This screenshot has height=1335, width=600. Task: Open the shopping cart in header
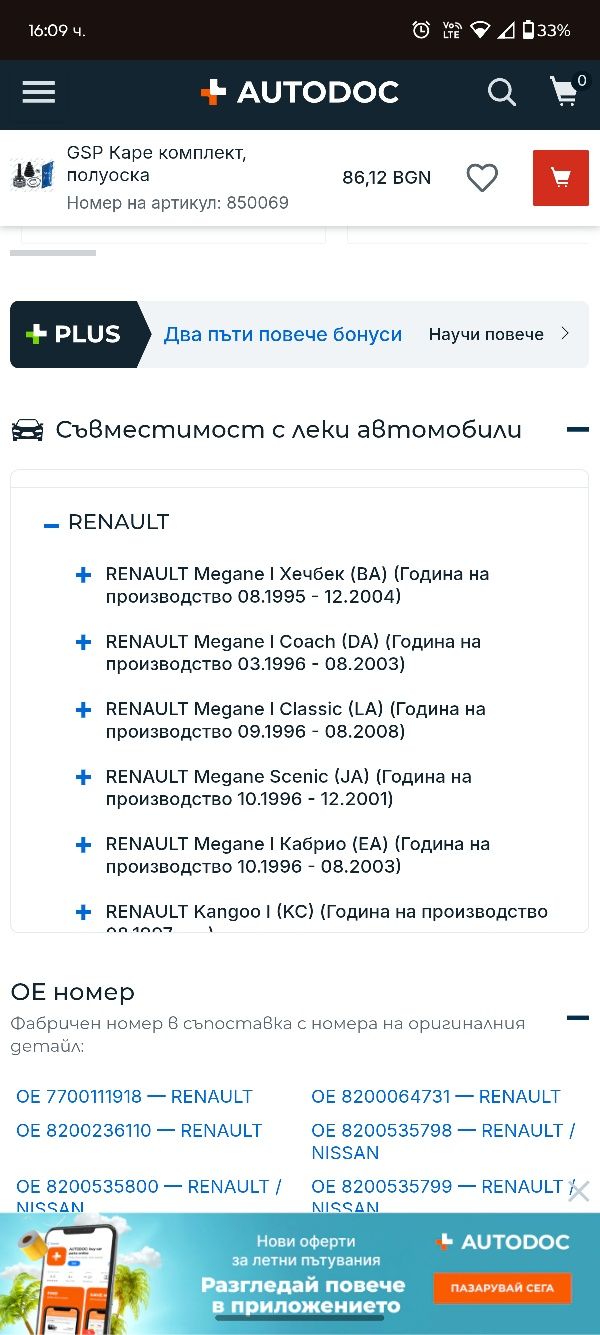[x=566, y=91]
